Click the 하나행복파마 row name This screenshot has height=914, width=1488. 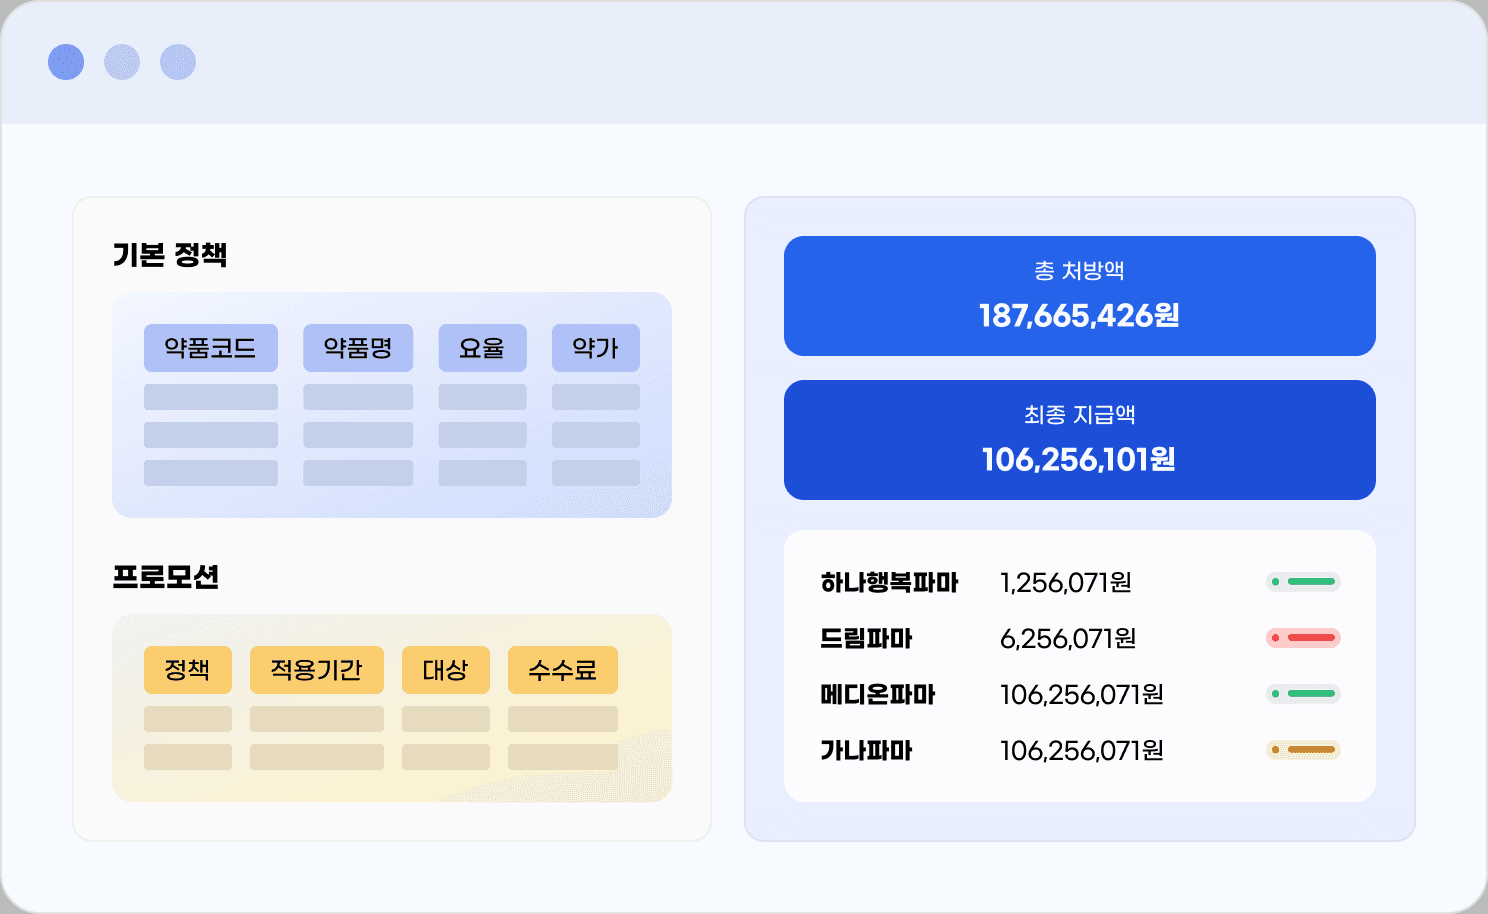click(889, 582)
